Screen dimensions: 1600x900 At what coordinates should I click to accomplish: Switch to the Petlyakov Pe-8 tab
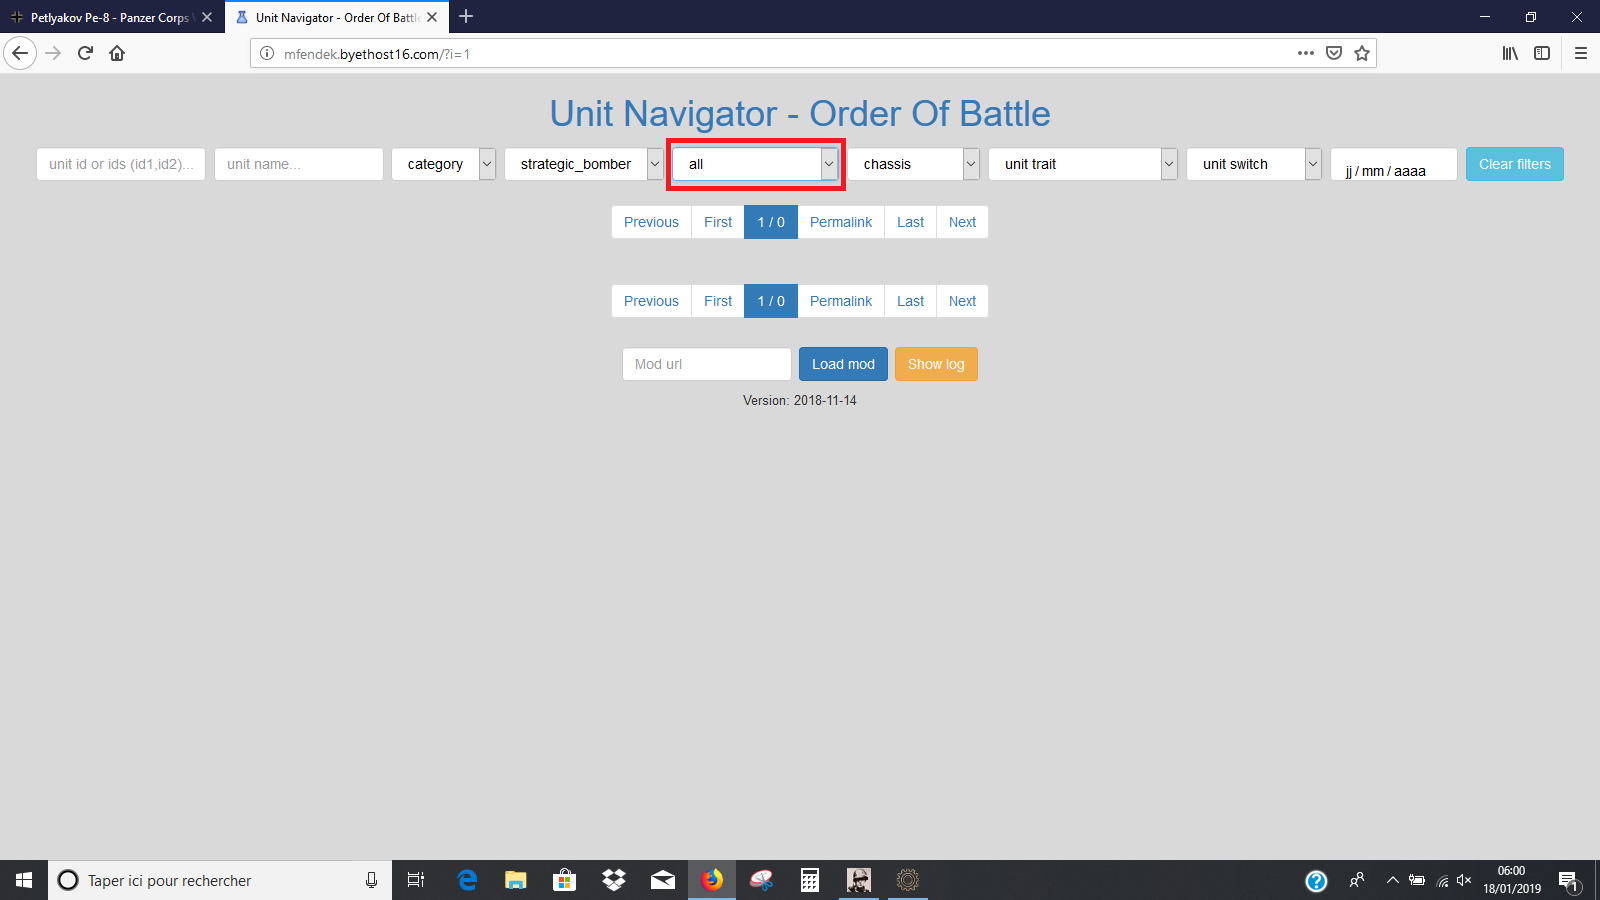pyautogui.click(x=108, y=17)
